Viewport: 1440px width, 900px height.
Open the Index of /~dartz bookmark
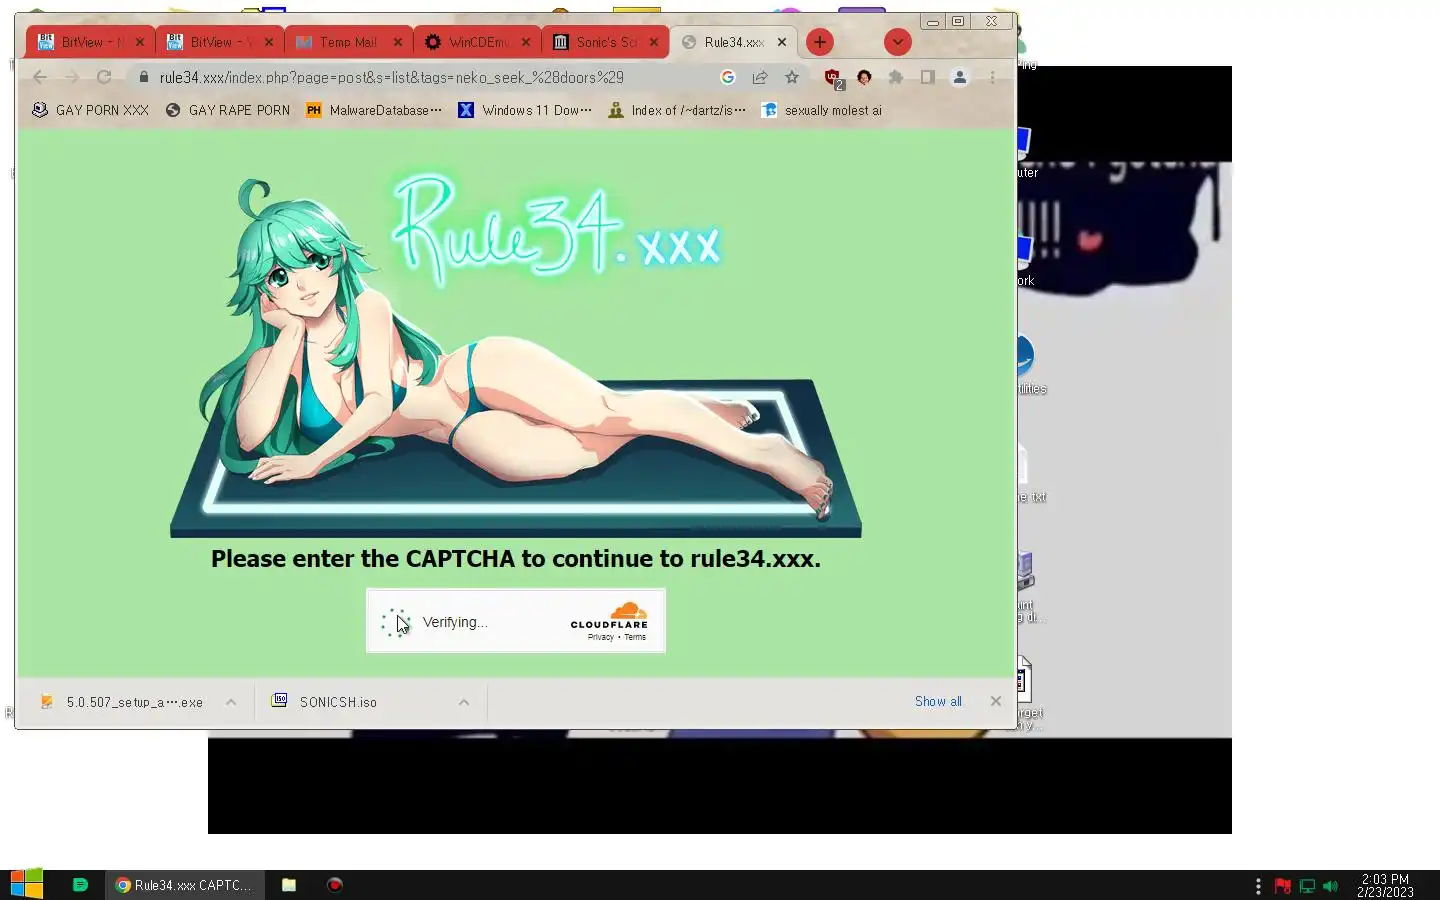tap(677, 110)
